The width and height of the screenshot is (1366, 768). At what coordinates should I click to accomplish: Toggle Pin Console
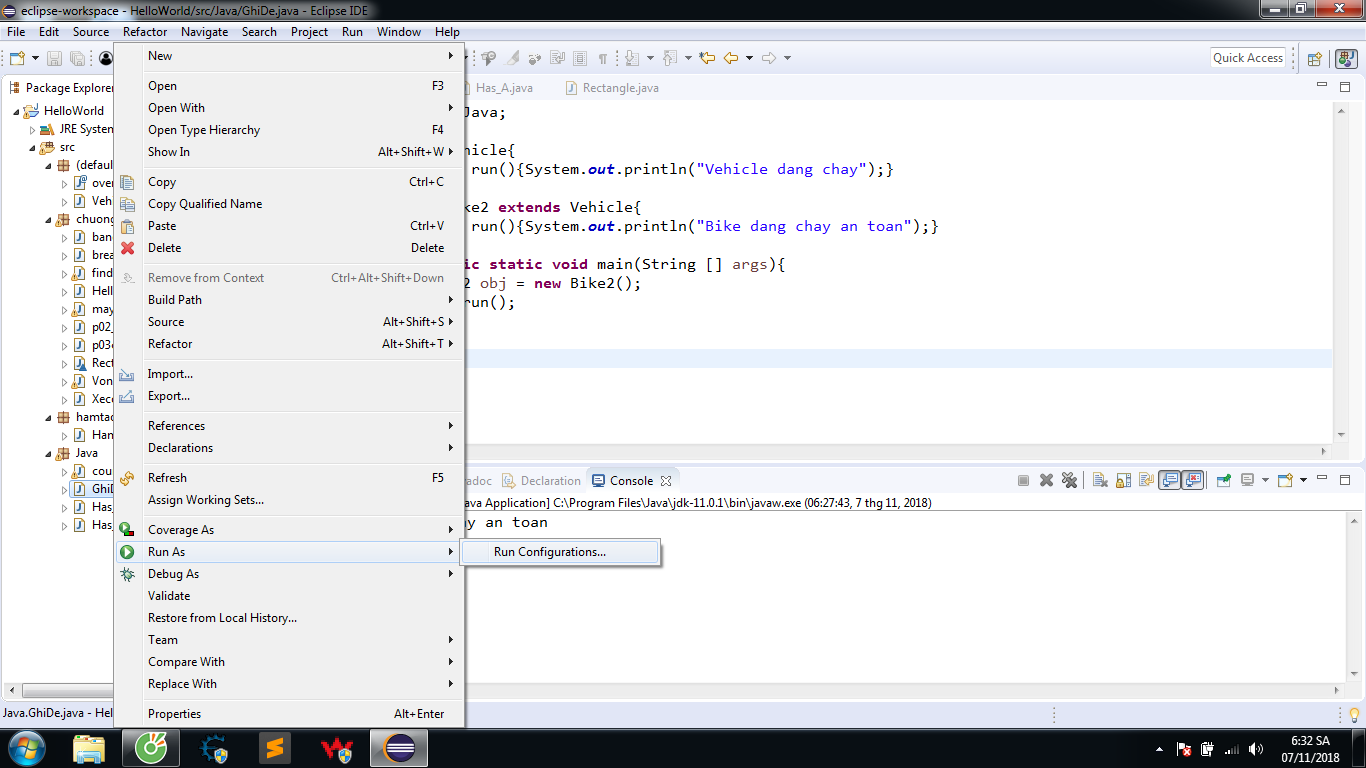pos(1222,480)
